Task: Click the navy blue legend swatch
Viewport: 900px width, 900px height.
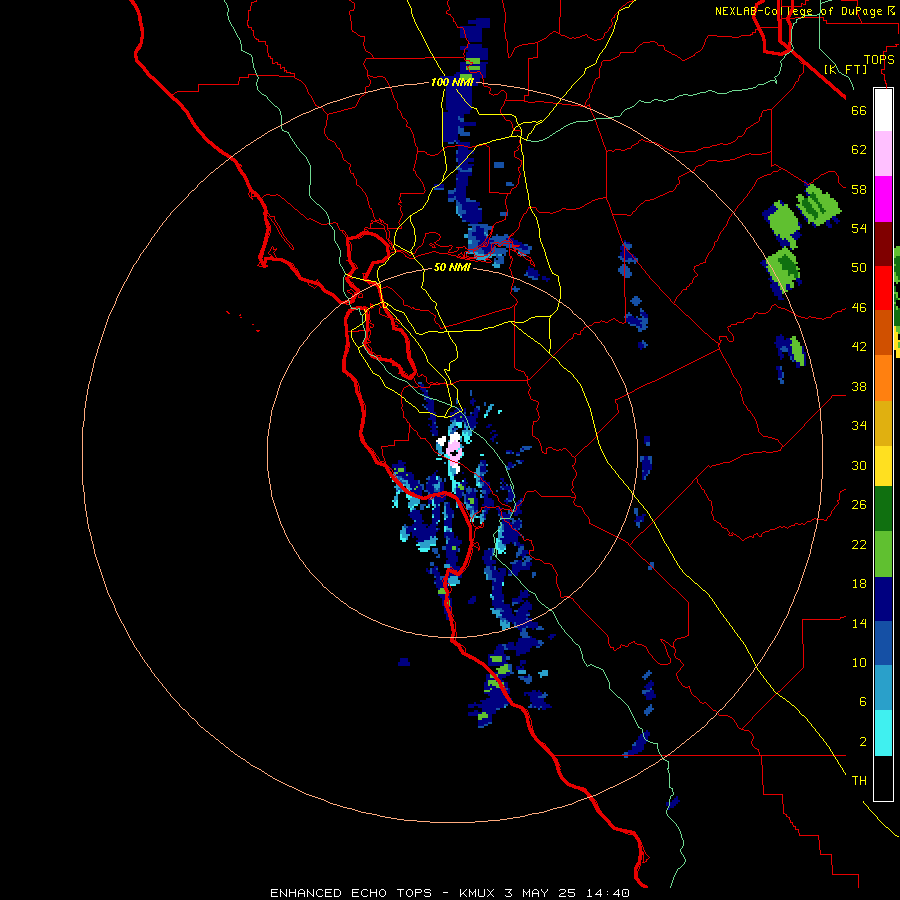Action: click(883, 599)
